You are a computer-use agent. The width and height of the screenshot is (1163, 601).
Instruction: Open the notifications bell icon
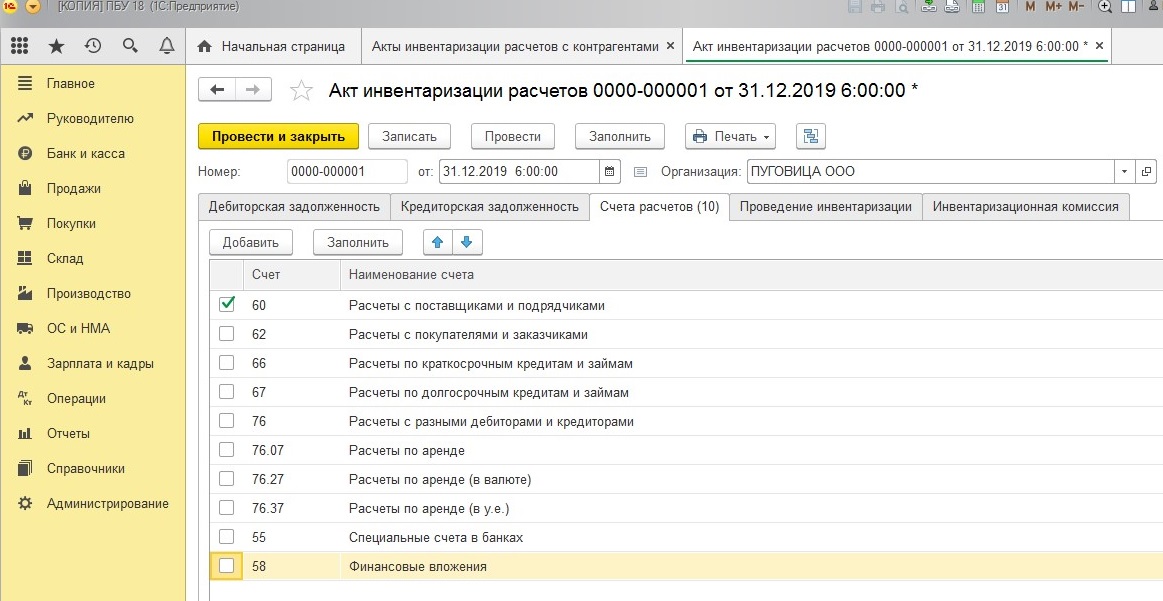167,45
